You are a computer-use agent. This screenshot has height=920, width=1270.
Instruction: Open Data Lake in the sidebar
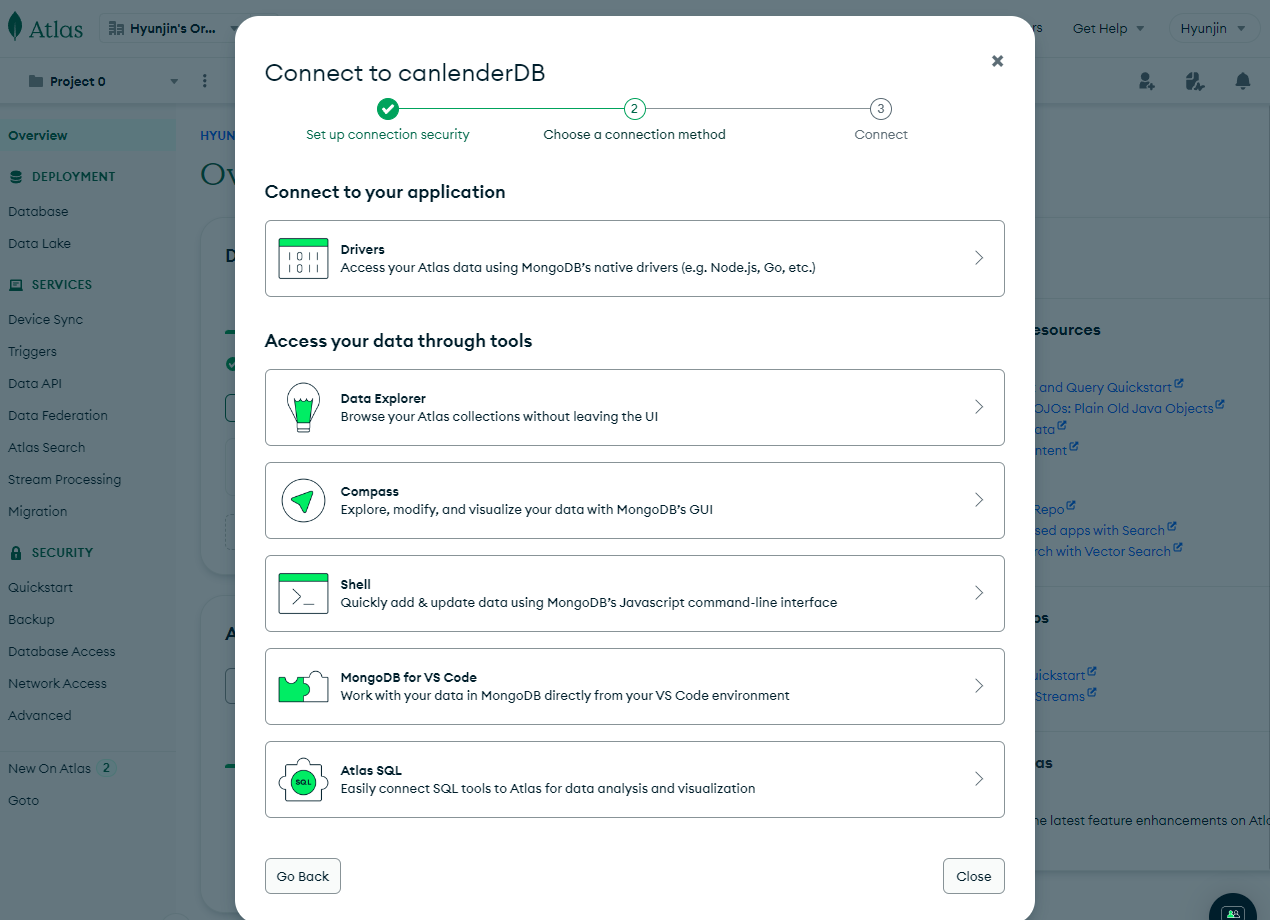(39, 243)
